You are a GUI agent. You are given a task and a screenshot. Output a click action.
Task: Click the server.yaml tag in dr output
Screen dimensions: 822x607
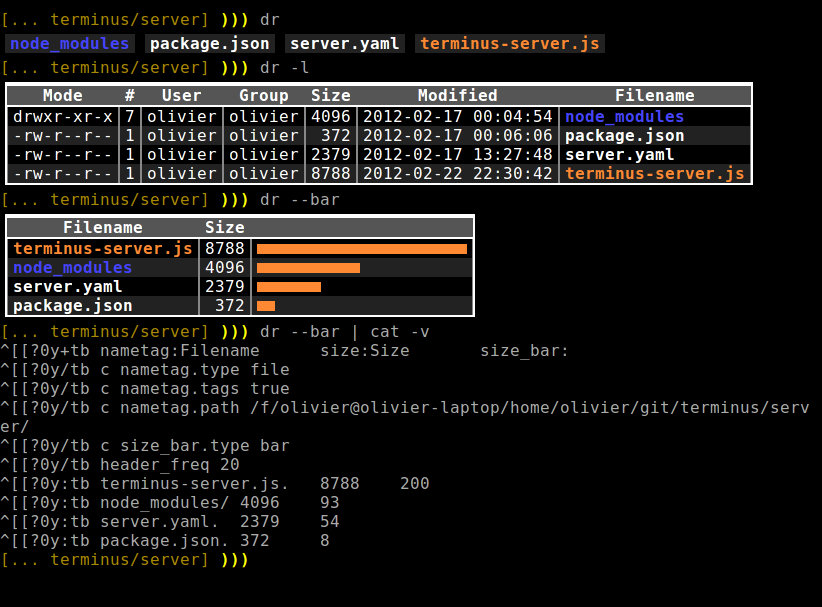[x=344, y=44]
